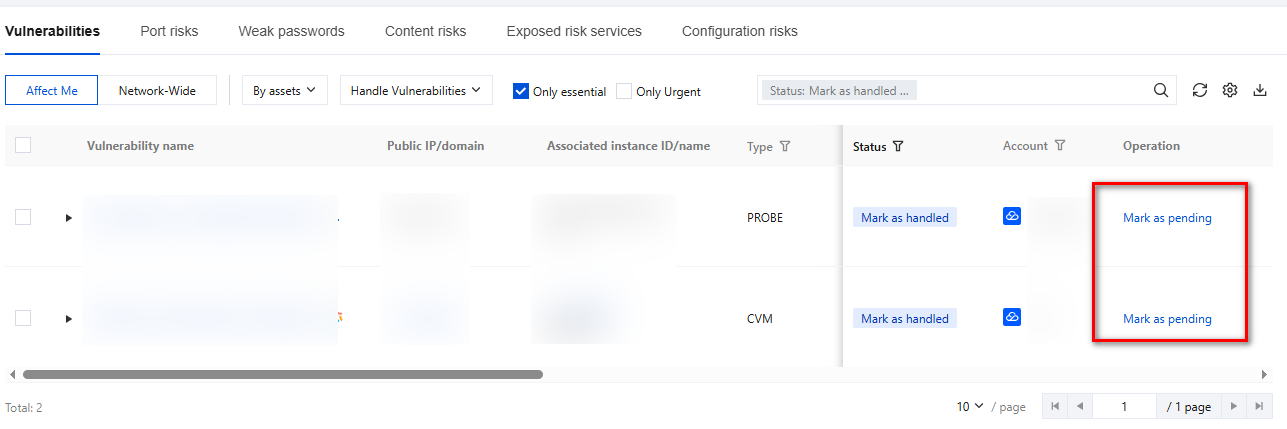Click the download export icon
This screenshot has height=429, width=1287.
tap(1260, 90)
